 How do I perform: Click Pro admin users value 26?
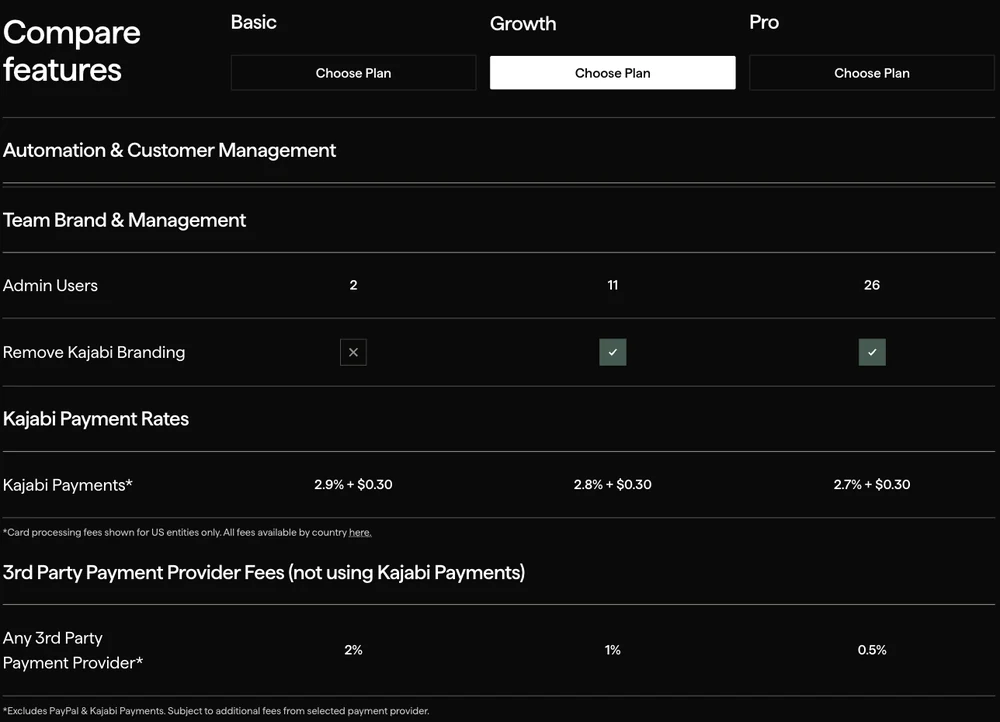pos(872,285)
